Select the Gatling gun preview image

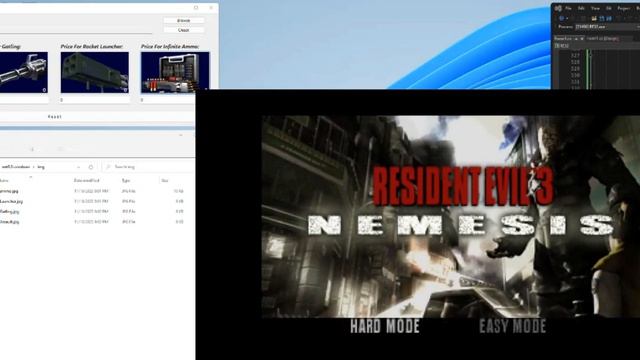tap(23, 73)
